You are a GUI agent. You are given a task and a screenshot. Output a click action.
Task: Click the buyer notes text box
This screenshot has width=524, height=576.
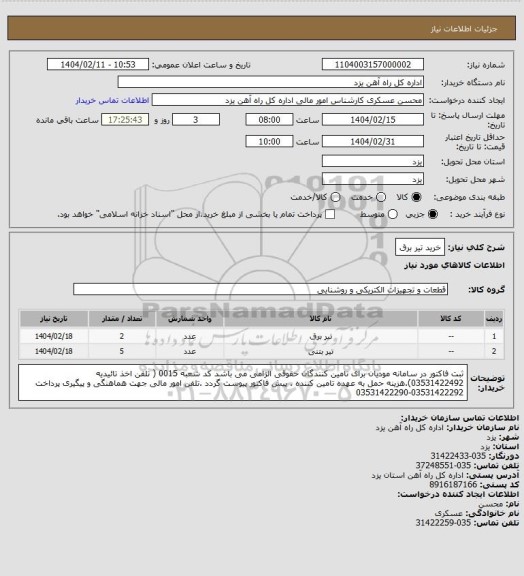point(243,382)
